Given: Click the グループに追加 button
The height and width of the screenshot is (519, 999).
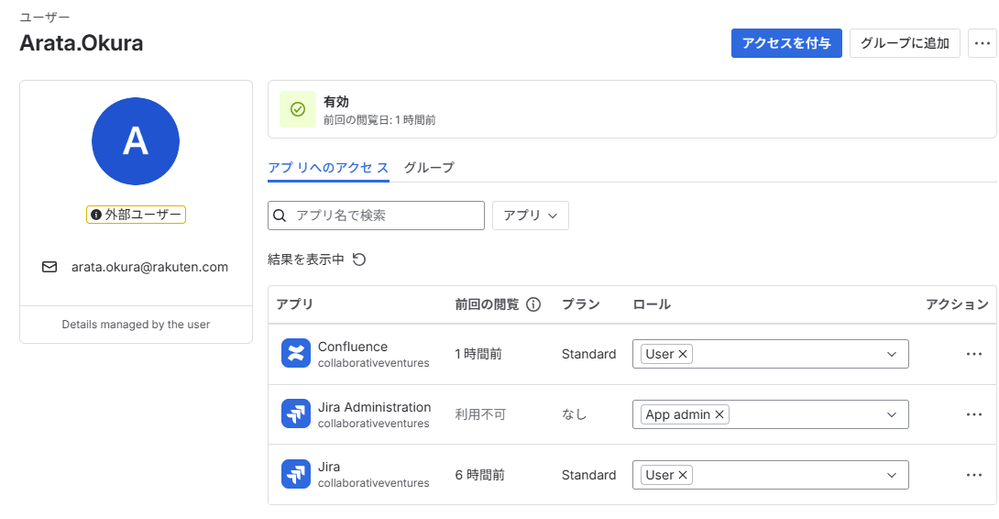Looking at the screenshot, I should [905, 43].
